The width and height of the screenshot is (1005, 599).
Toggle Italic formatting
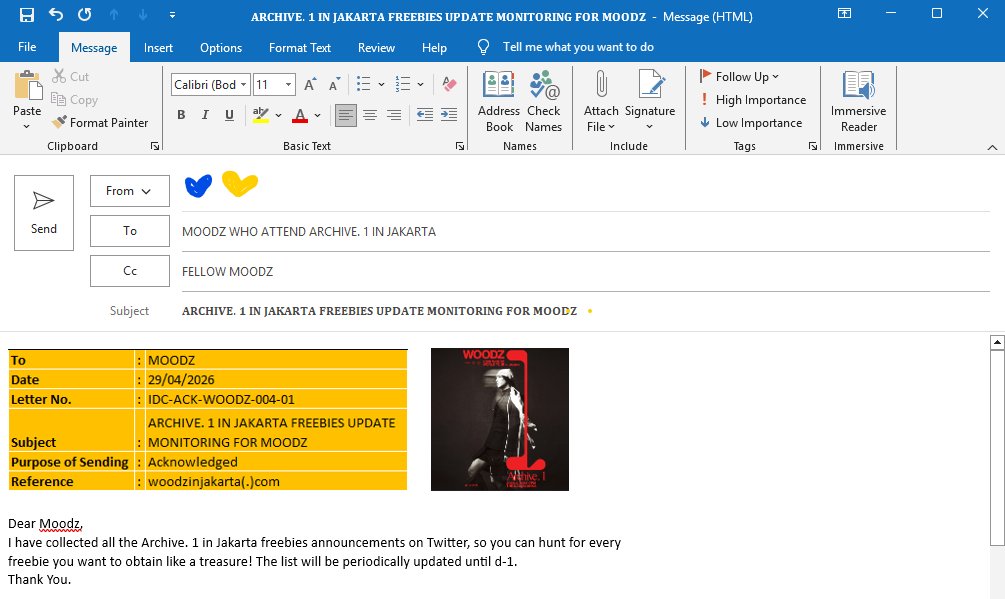205,115
